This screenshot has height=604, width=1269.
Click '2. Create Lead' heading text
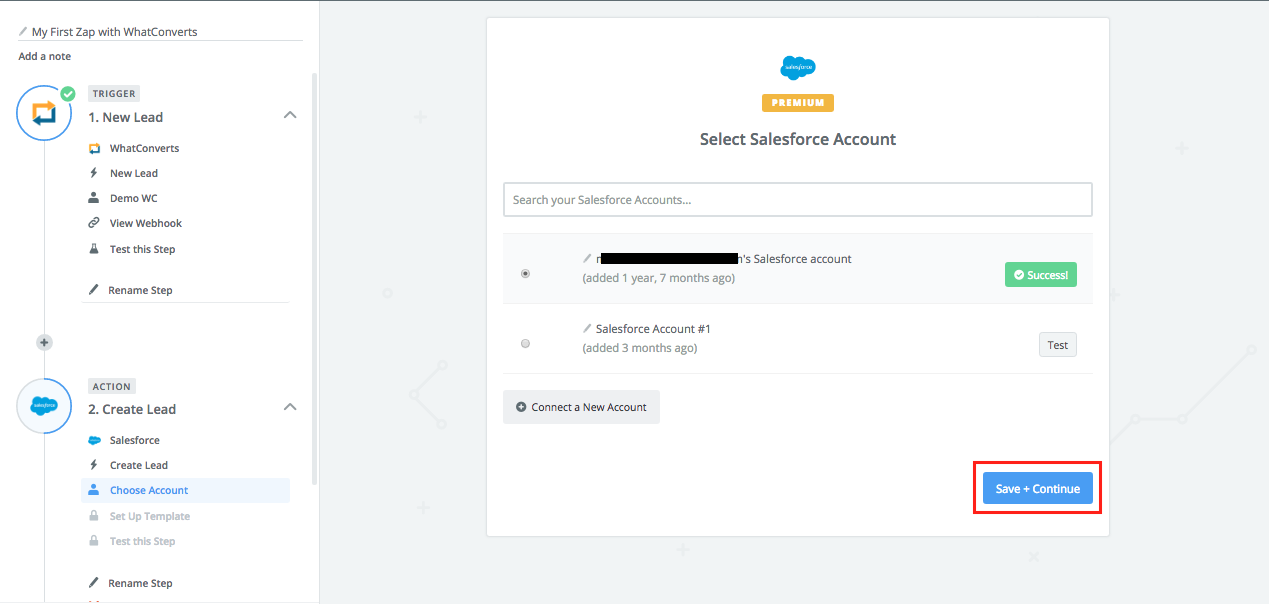[x=132, y=409]
